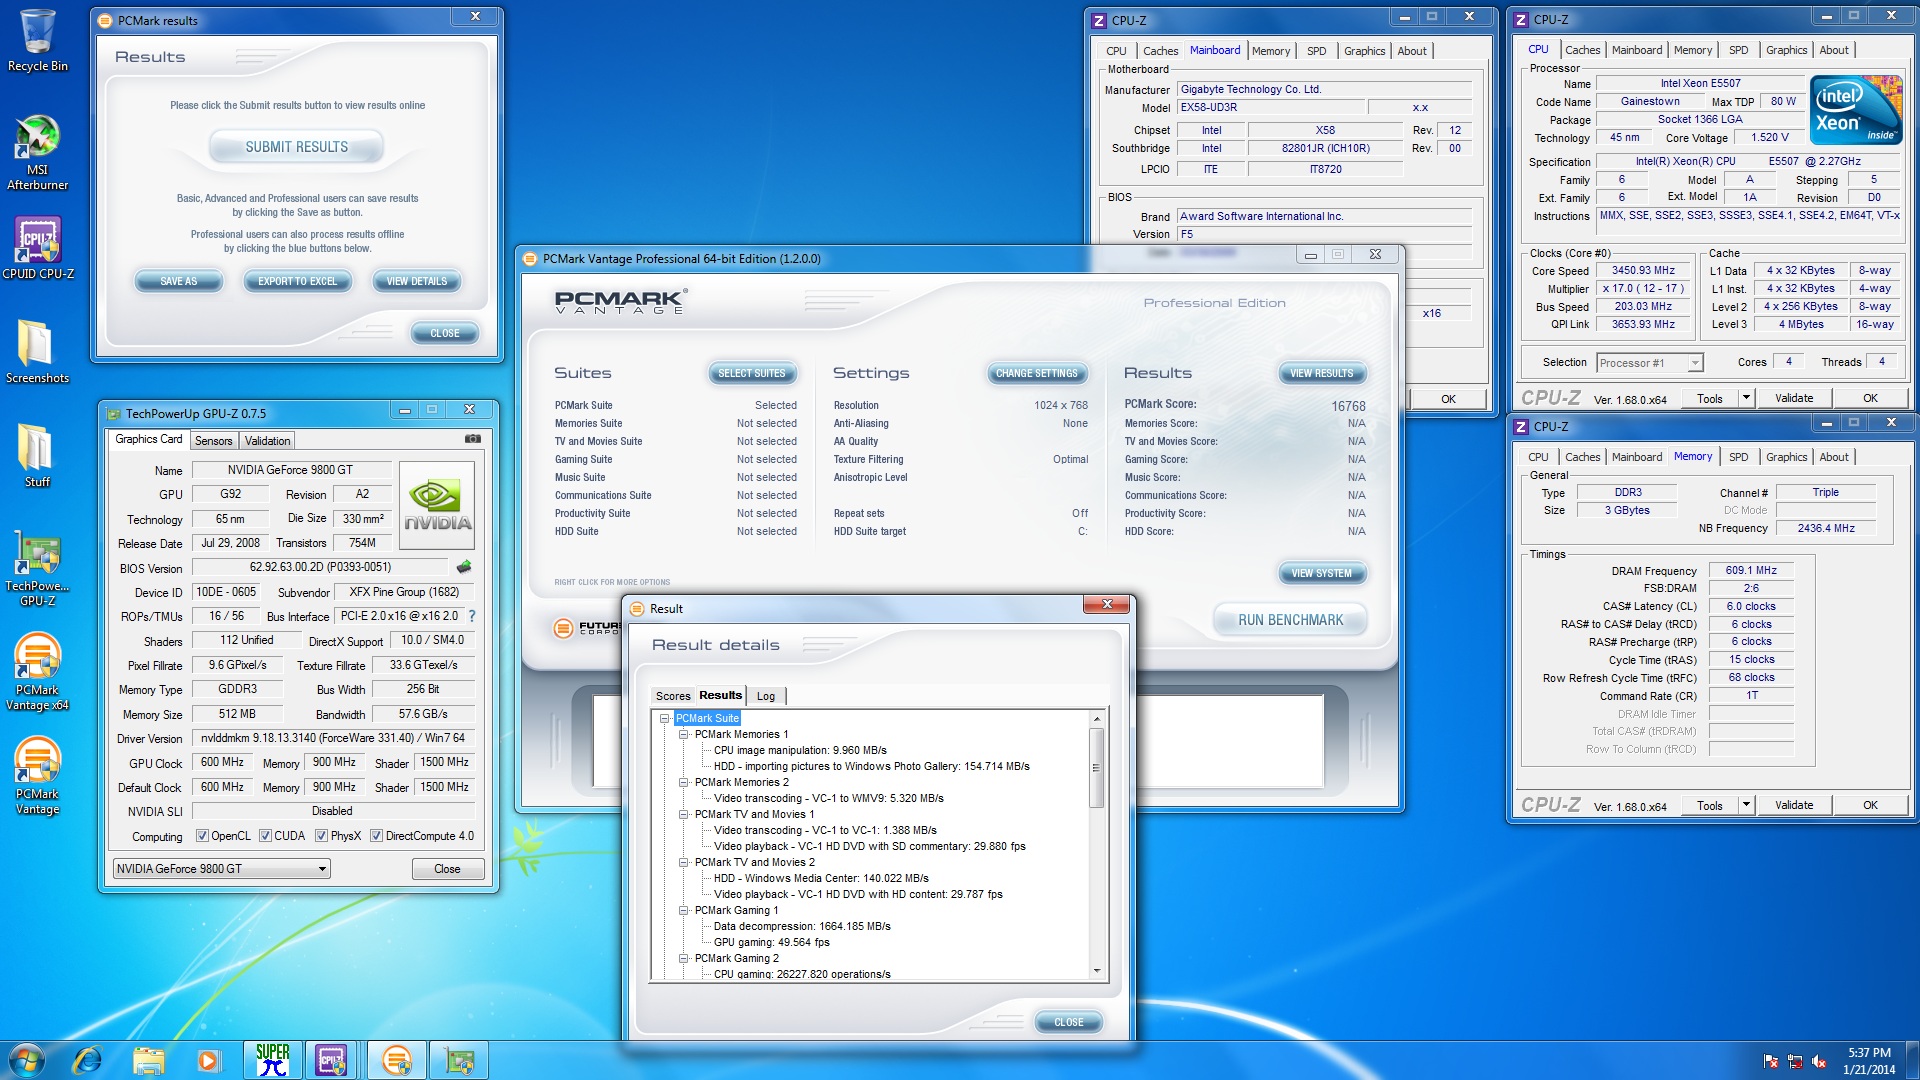
Task: Click the SUBMIT RESULTS button
Action: tap(297, 147)
